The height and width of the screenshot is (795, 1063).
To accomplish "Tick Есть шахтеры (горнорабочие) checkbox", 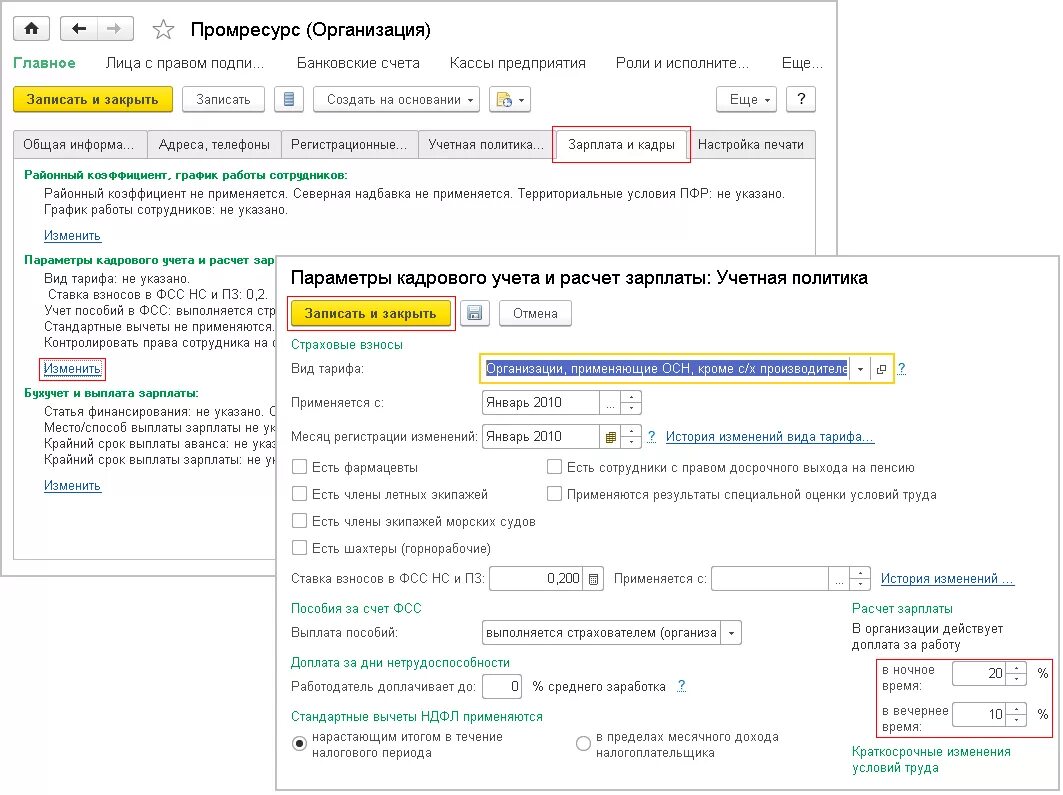I will tap(299, 548).
